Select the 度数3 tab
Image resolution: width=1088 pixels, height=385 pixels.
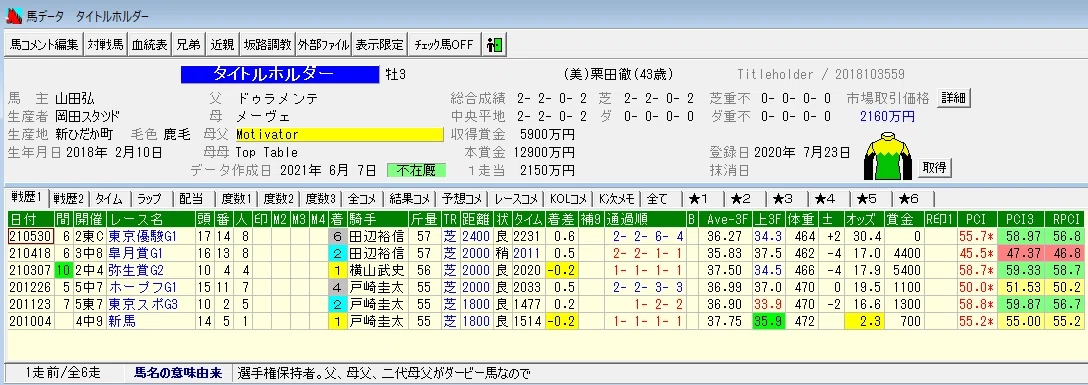point(321,198)
